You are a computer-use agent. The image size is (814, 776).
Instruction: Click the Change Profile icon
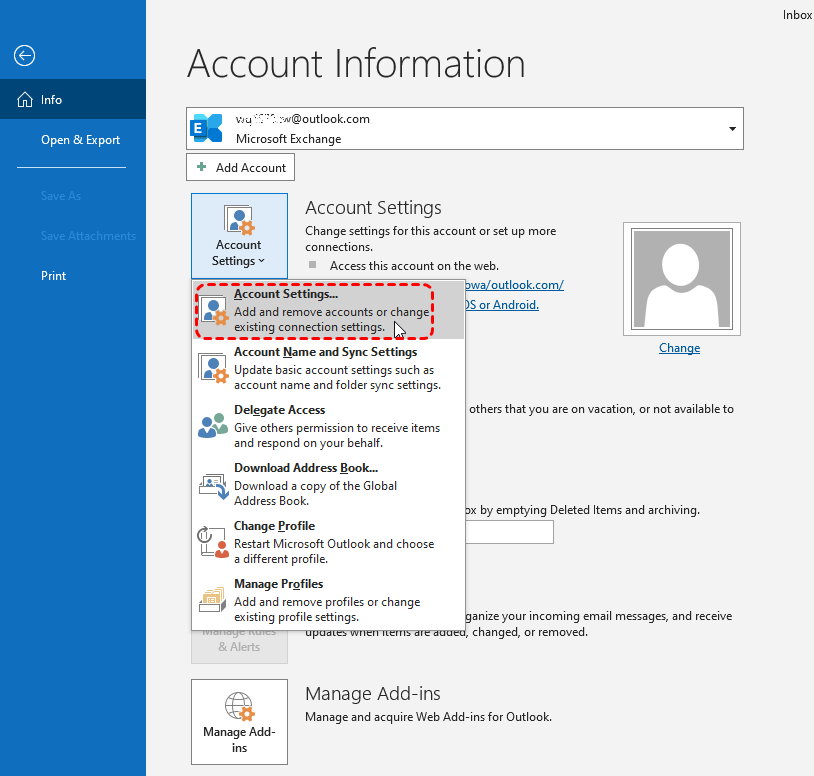(x=215, y=542)
